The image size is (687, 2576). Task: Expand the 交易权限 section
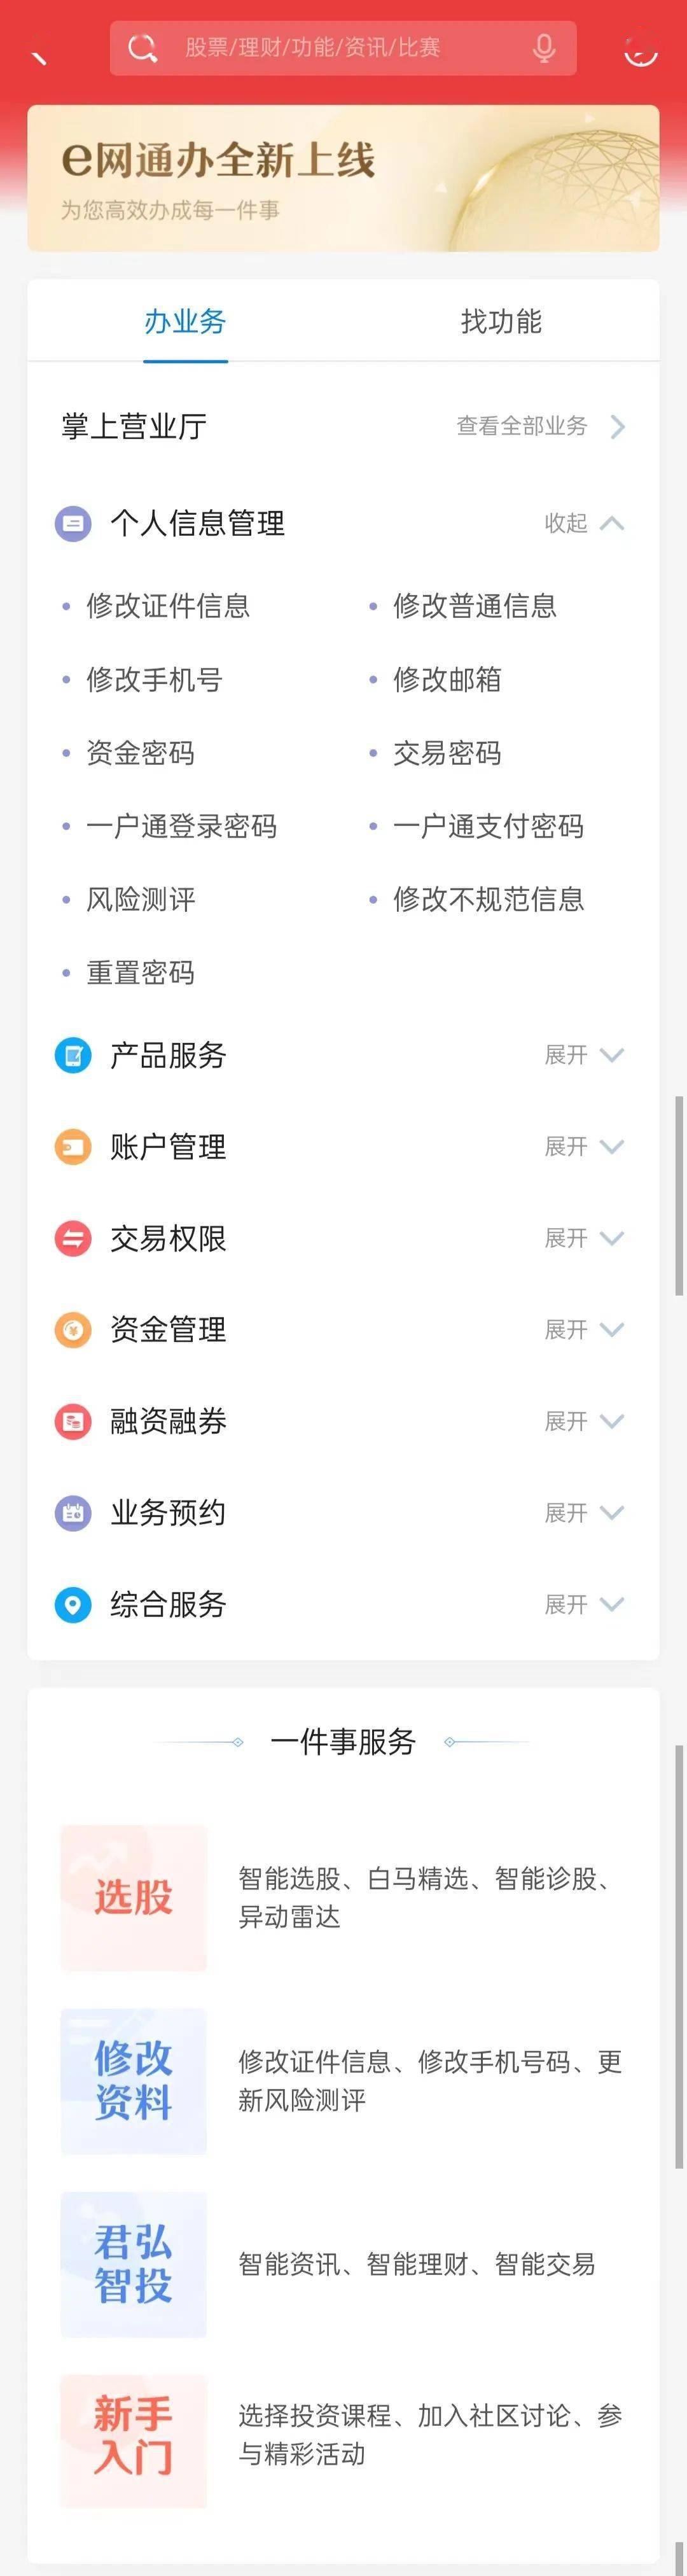click(x=584, y=1238)
